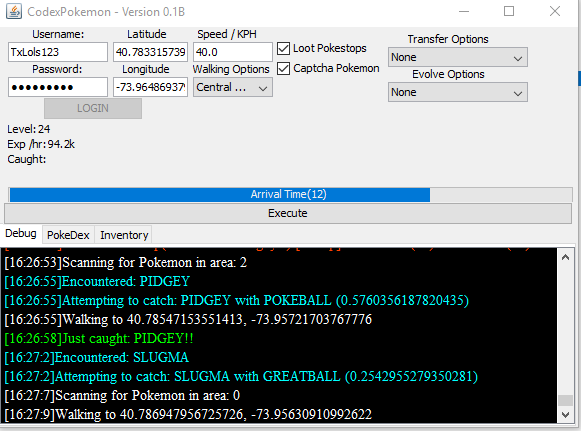Switch to the PokeDex tab

click(x=68, y=235)
